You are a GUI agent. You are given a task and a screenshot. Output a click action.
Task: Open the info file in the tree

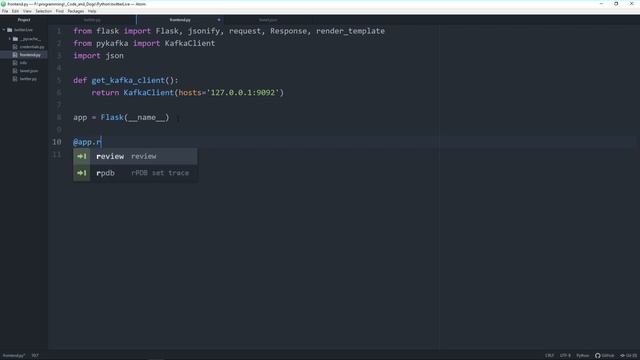[x=23, y=63]
